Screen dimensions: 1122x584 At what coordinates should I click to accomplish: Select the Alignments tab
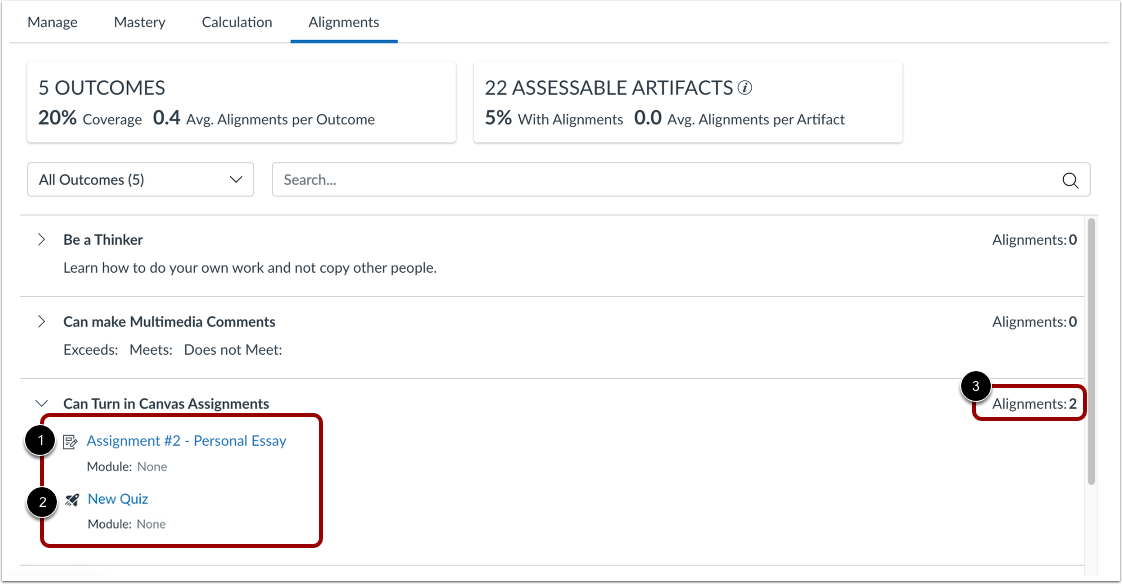pos(343,22)
